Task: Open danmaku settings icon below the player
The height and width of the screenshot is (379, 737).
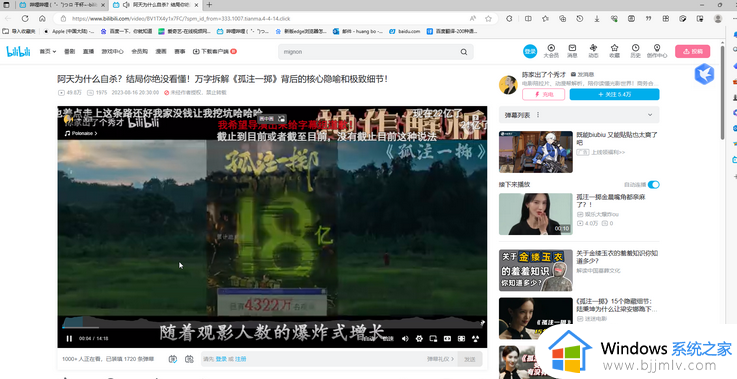Action: tap(189, 359)
